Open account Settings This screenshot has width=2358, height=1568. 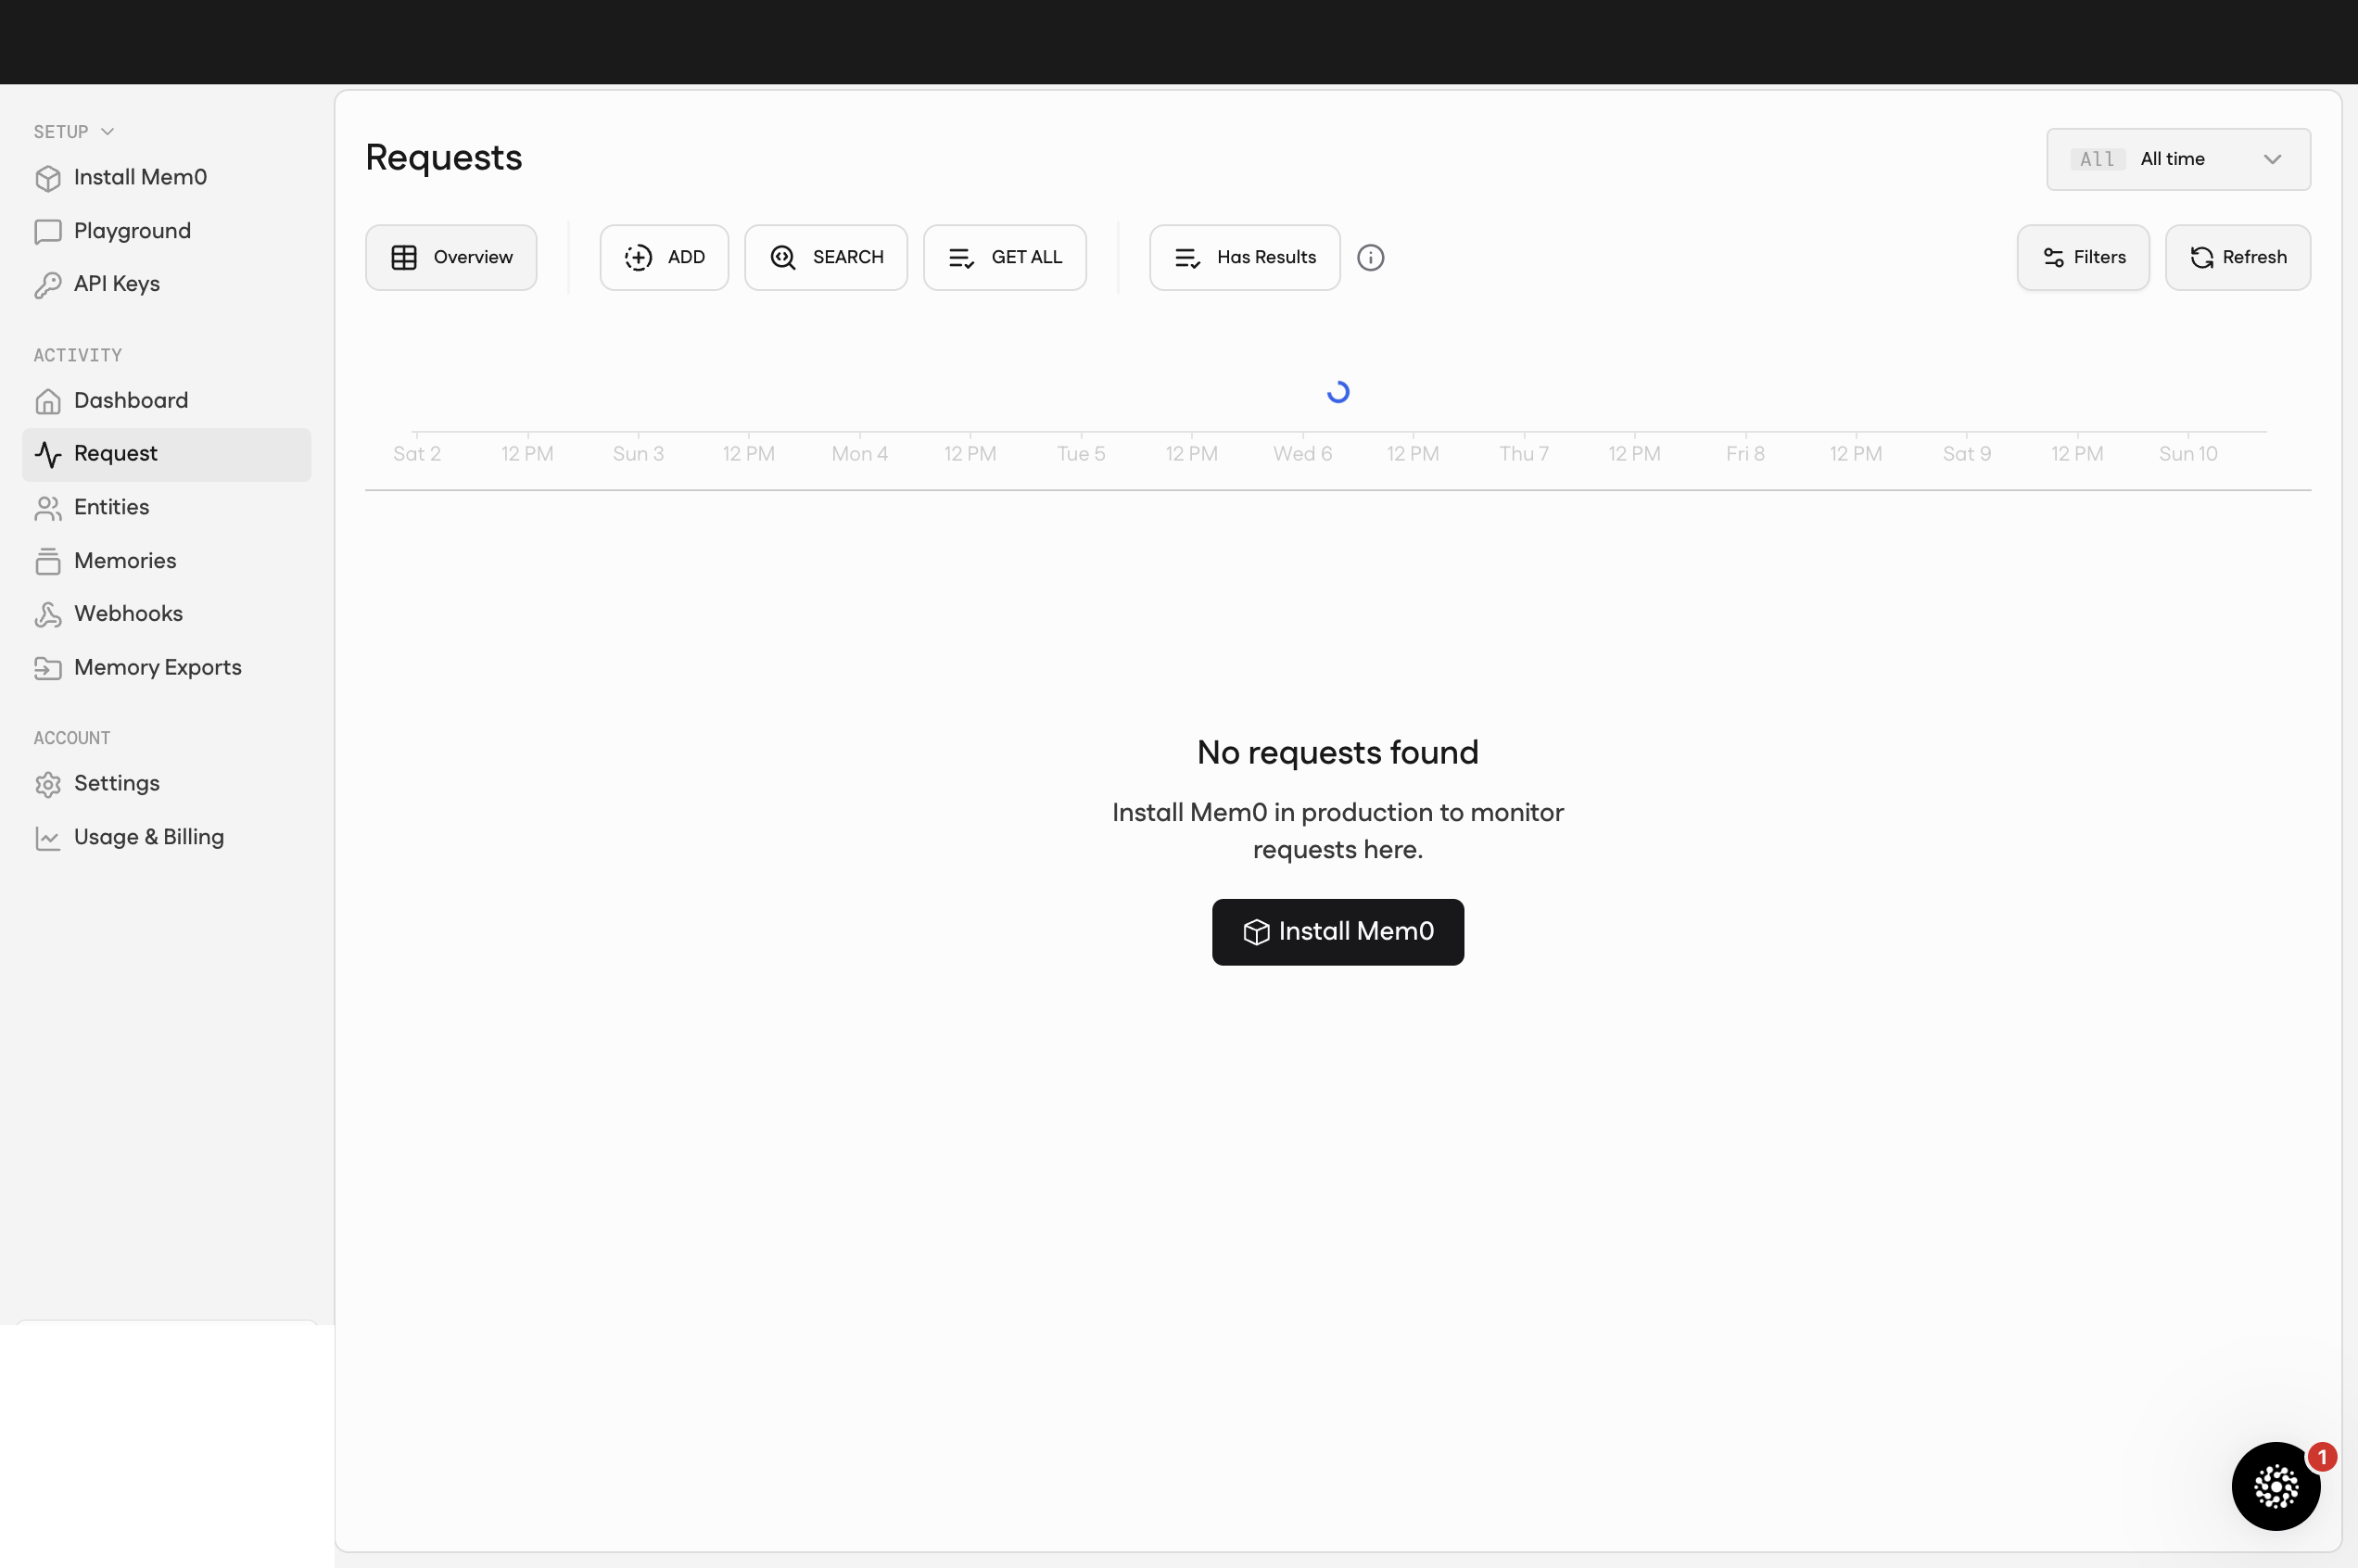tap(167, 783)
